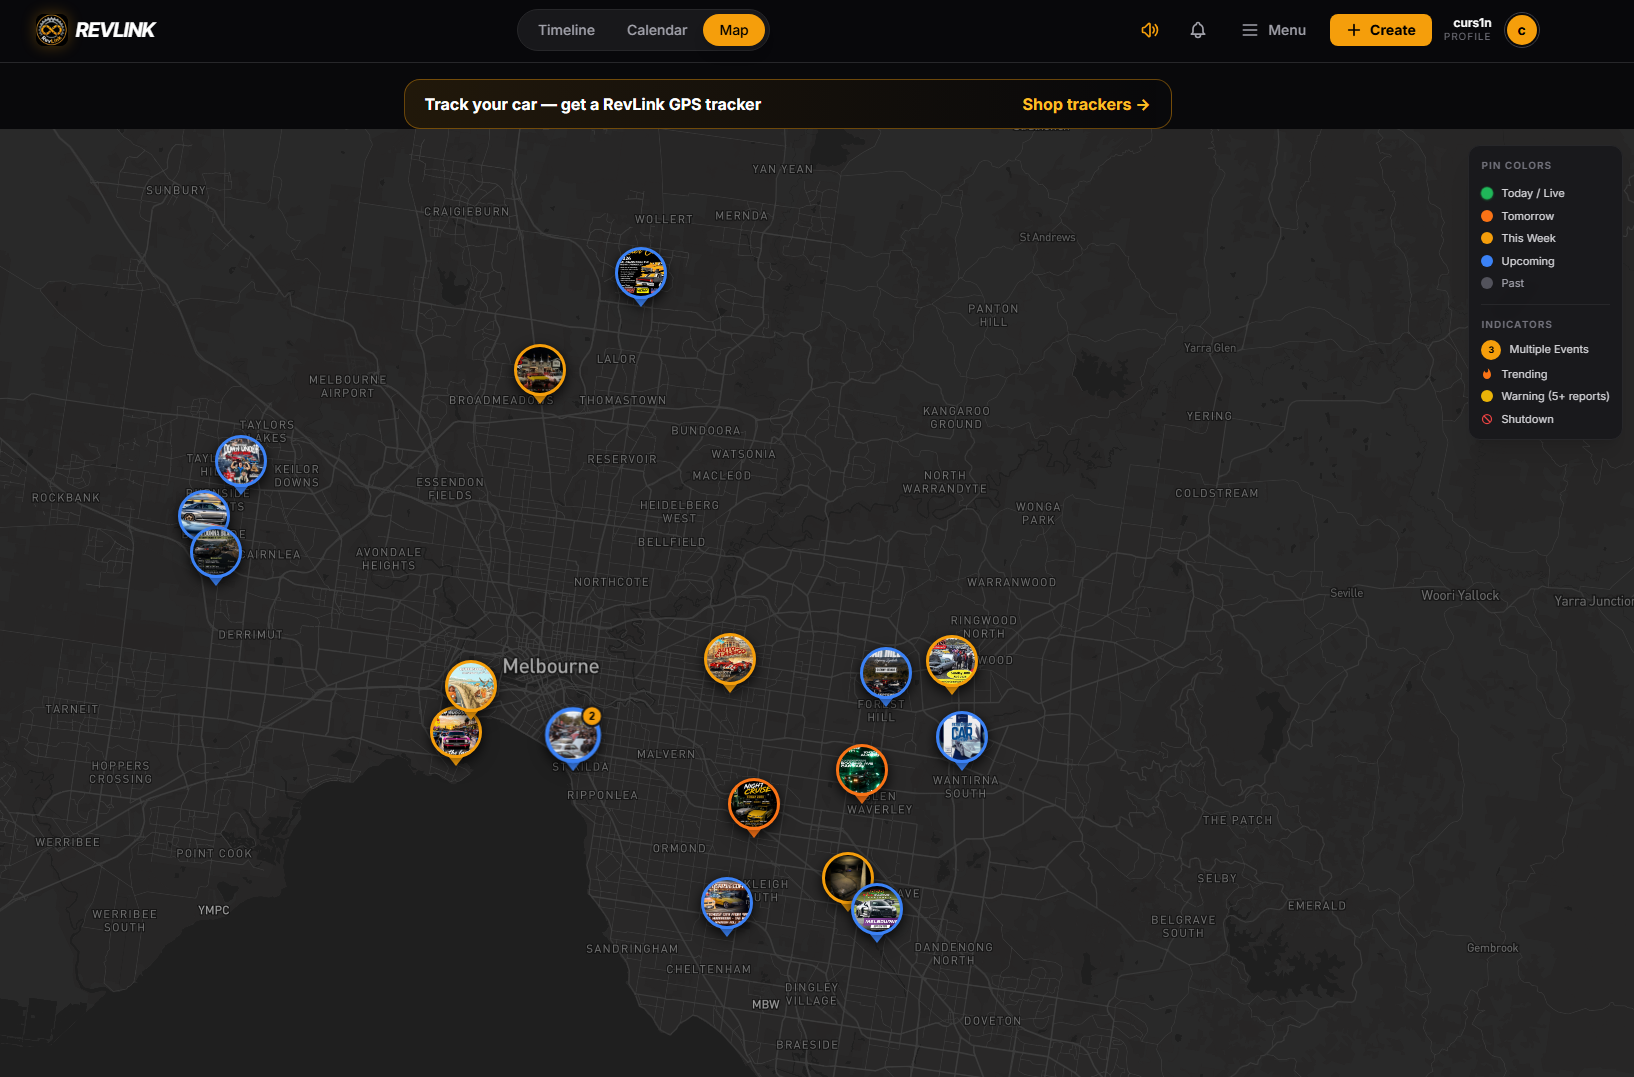This screenshot has width=1634, height=1077.
Task: Click the Tomorrow legend label
Action: click(1527, 216)
